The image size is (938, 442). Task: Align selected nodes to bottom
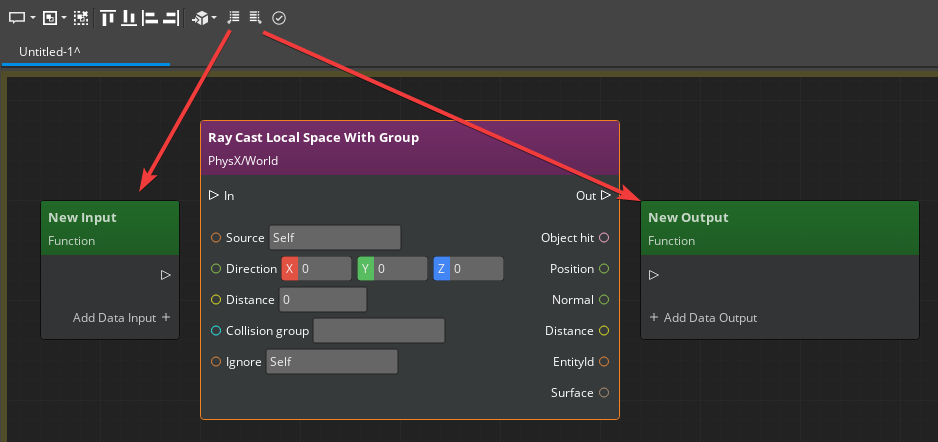(129, 18)
